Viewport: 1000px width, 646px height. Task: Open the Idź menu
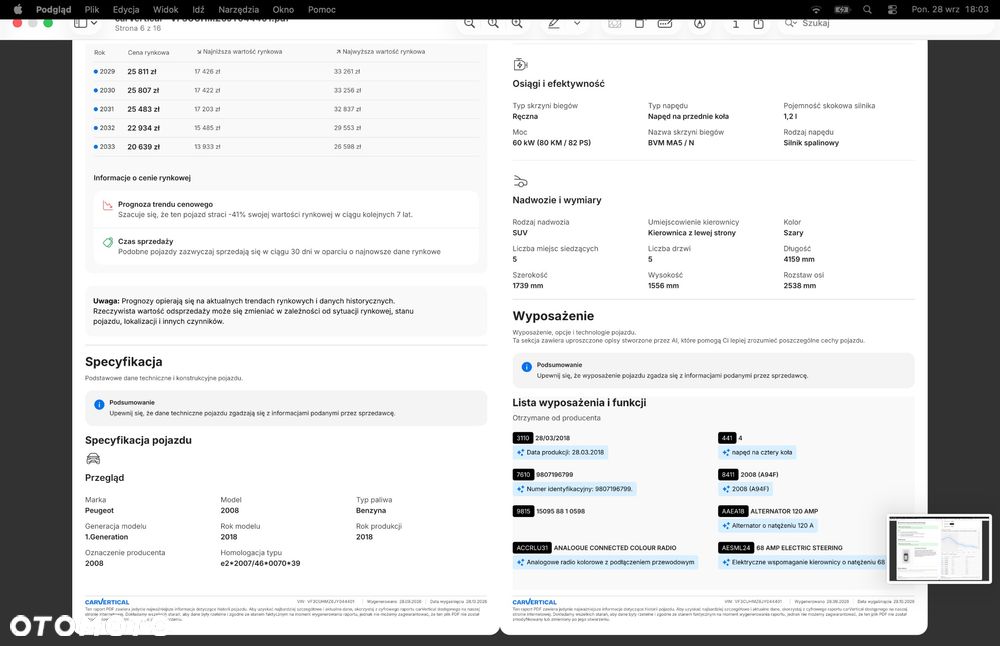coord(198,10)
